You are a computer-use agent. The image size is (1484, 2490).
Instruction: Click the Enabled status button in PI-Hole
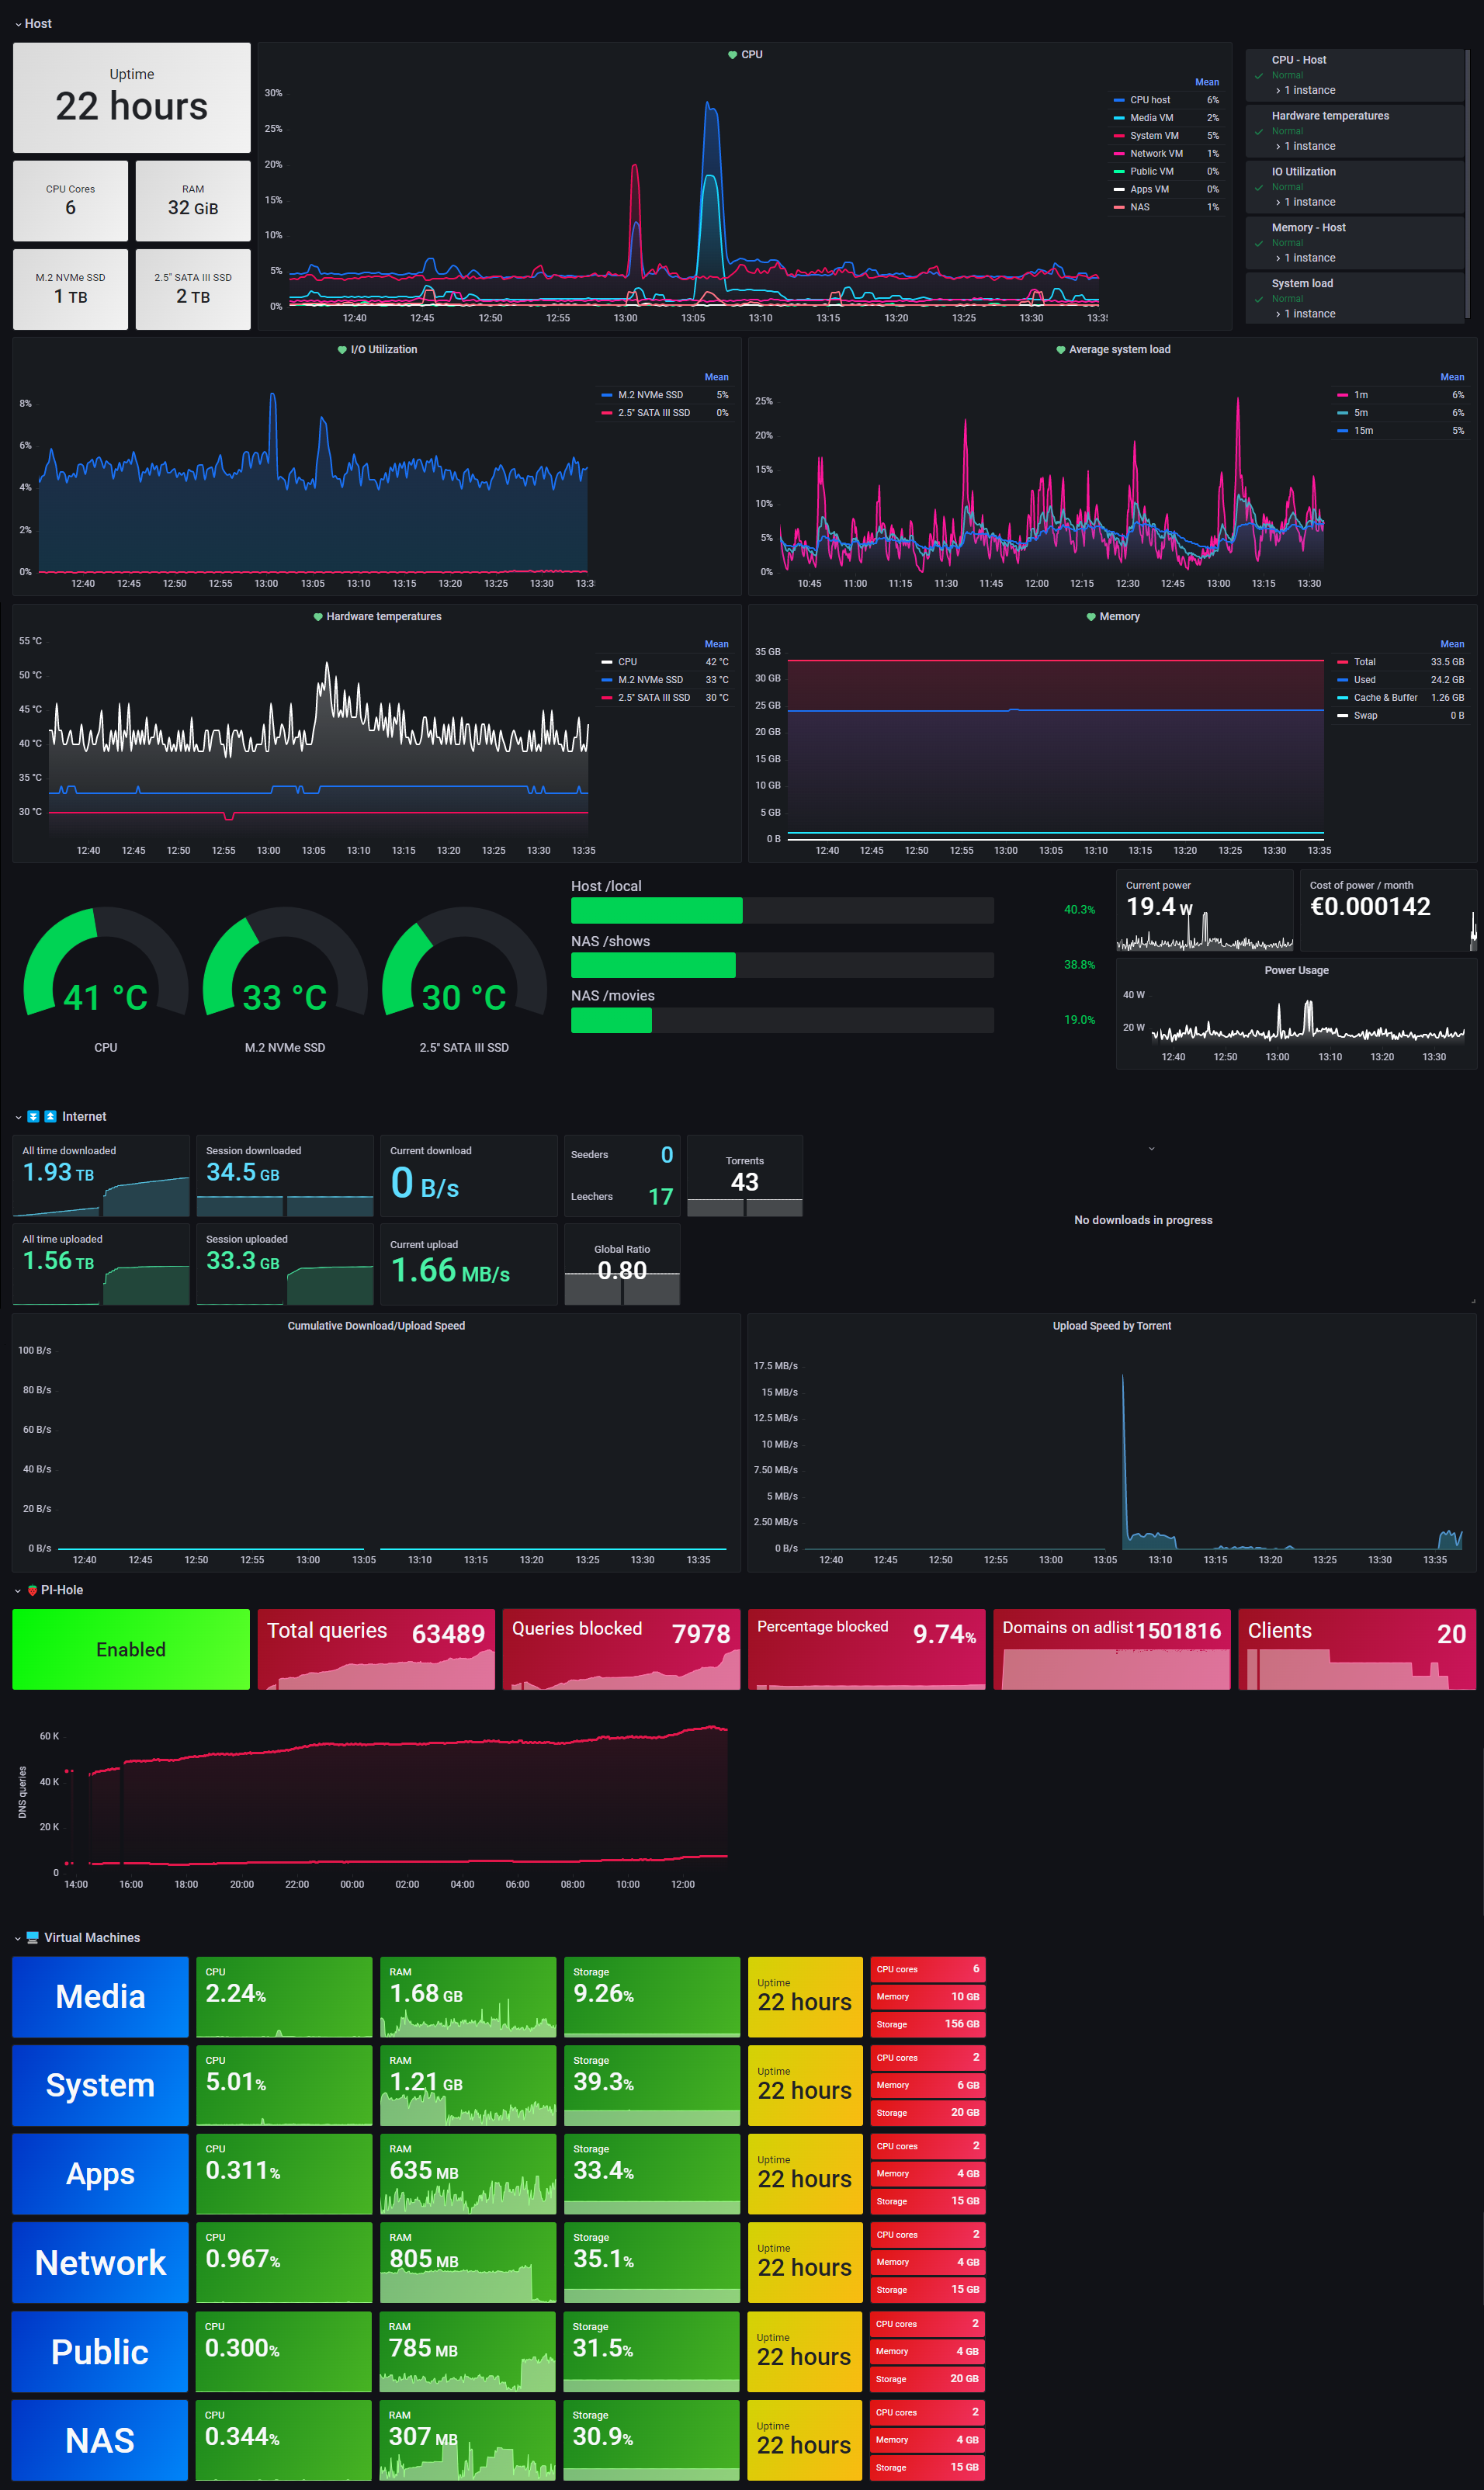130,1649
